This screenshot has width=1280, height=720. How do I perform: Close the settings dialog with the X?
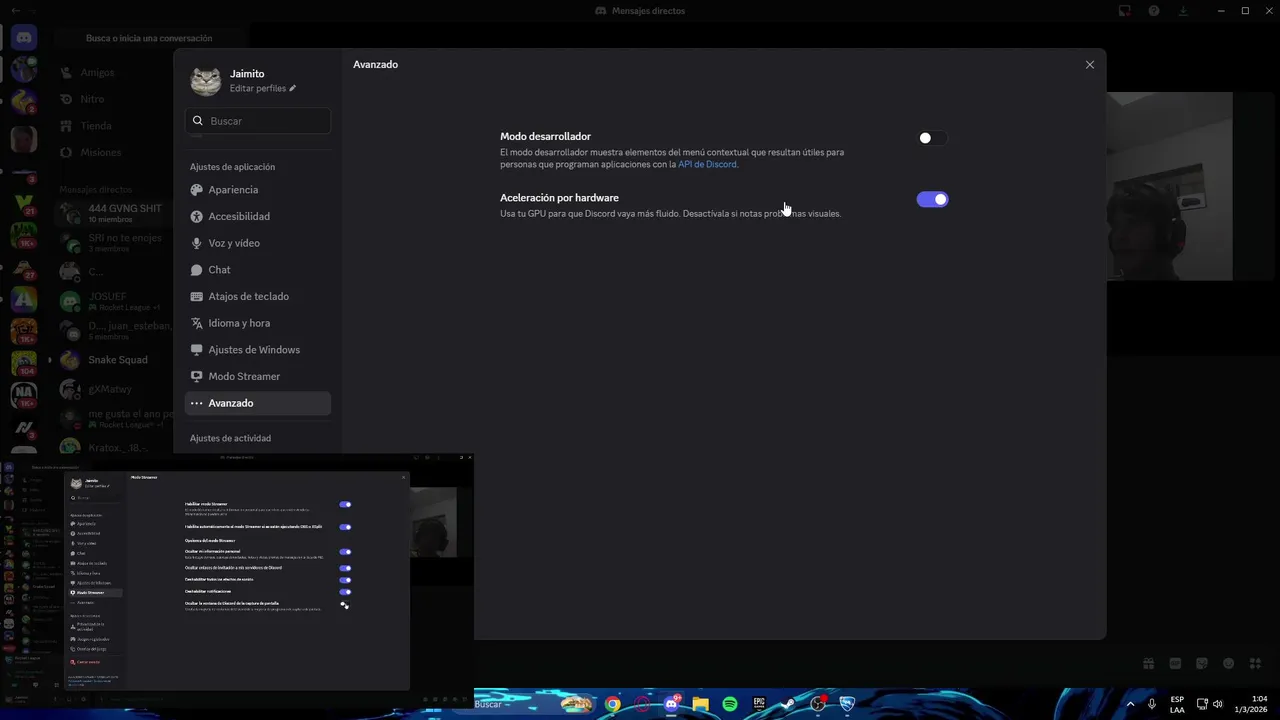[1090, 65]
